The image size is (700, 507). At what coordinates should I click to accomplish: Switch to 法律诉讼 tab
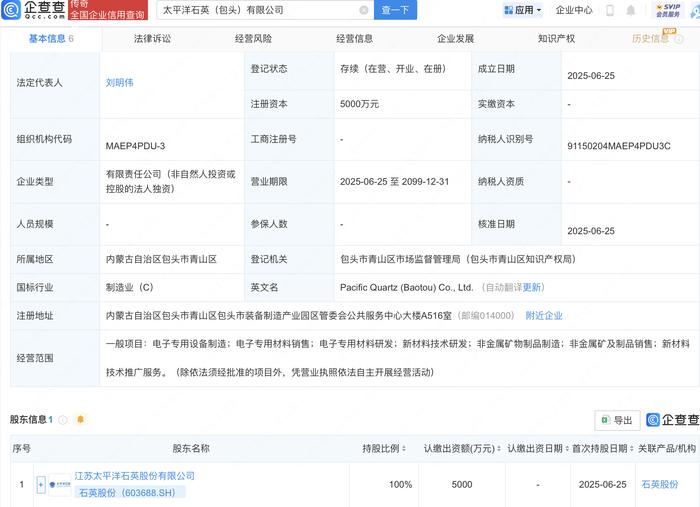coord(152,39)
